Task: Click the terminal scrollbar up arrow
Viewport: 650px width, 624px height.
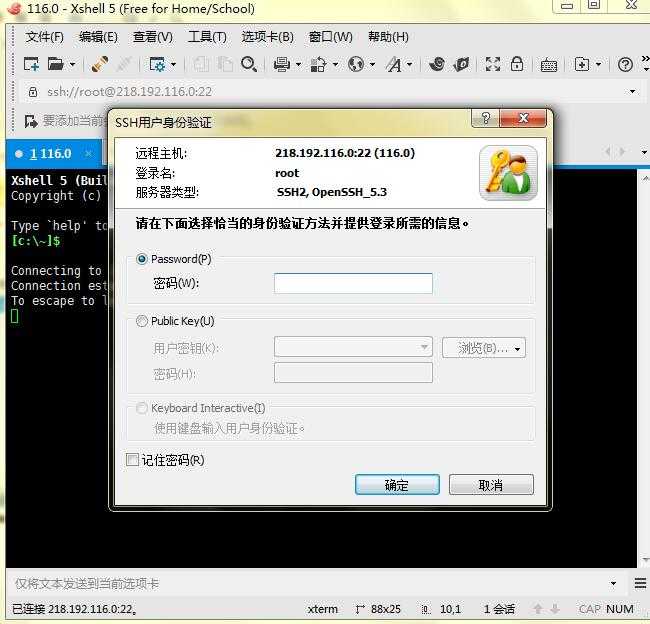Action: pyautogui.click(x=645, y=179)
